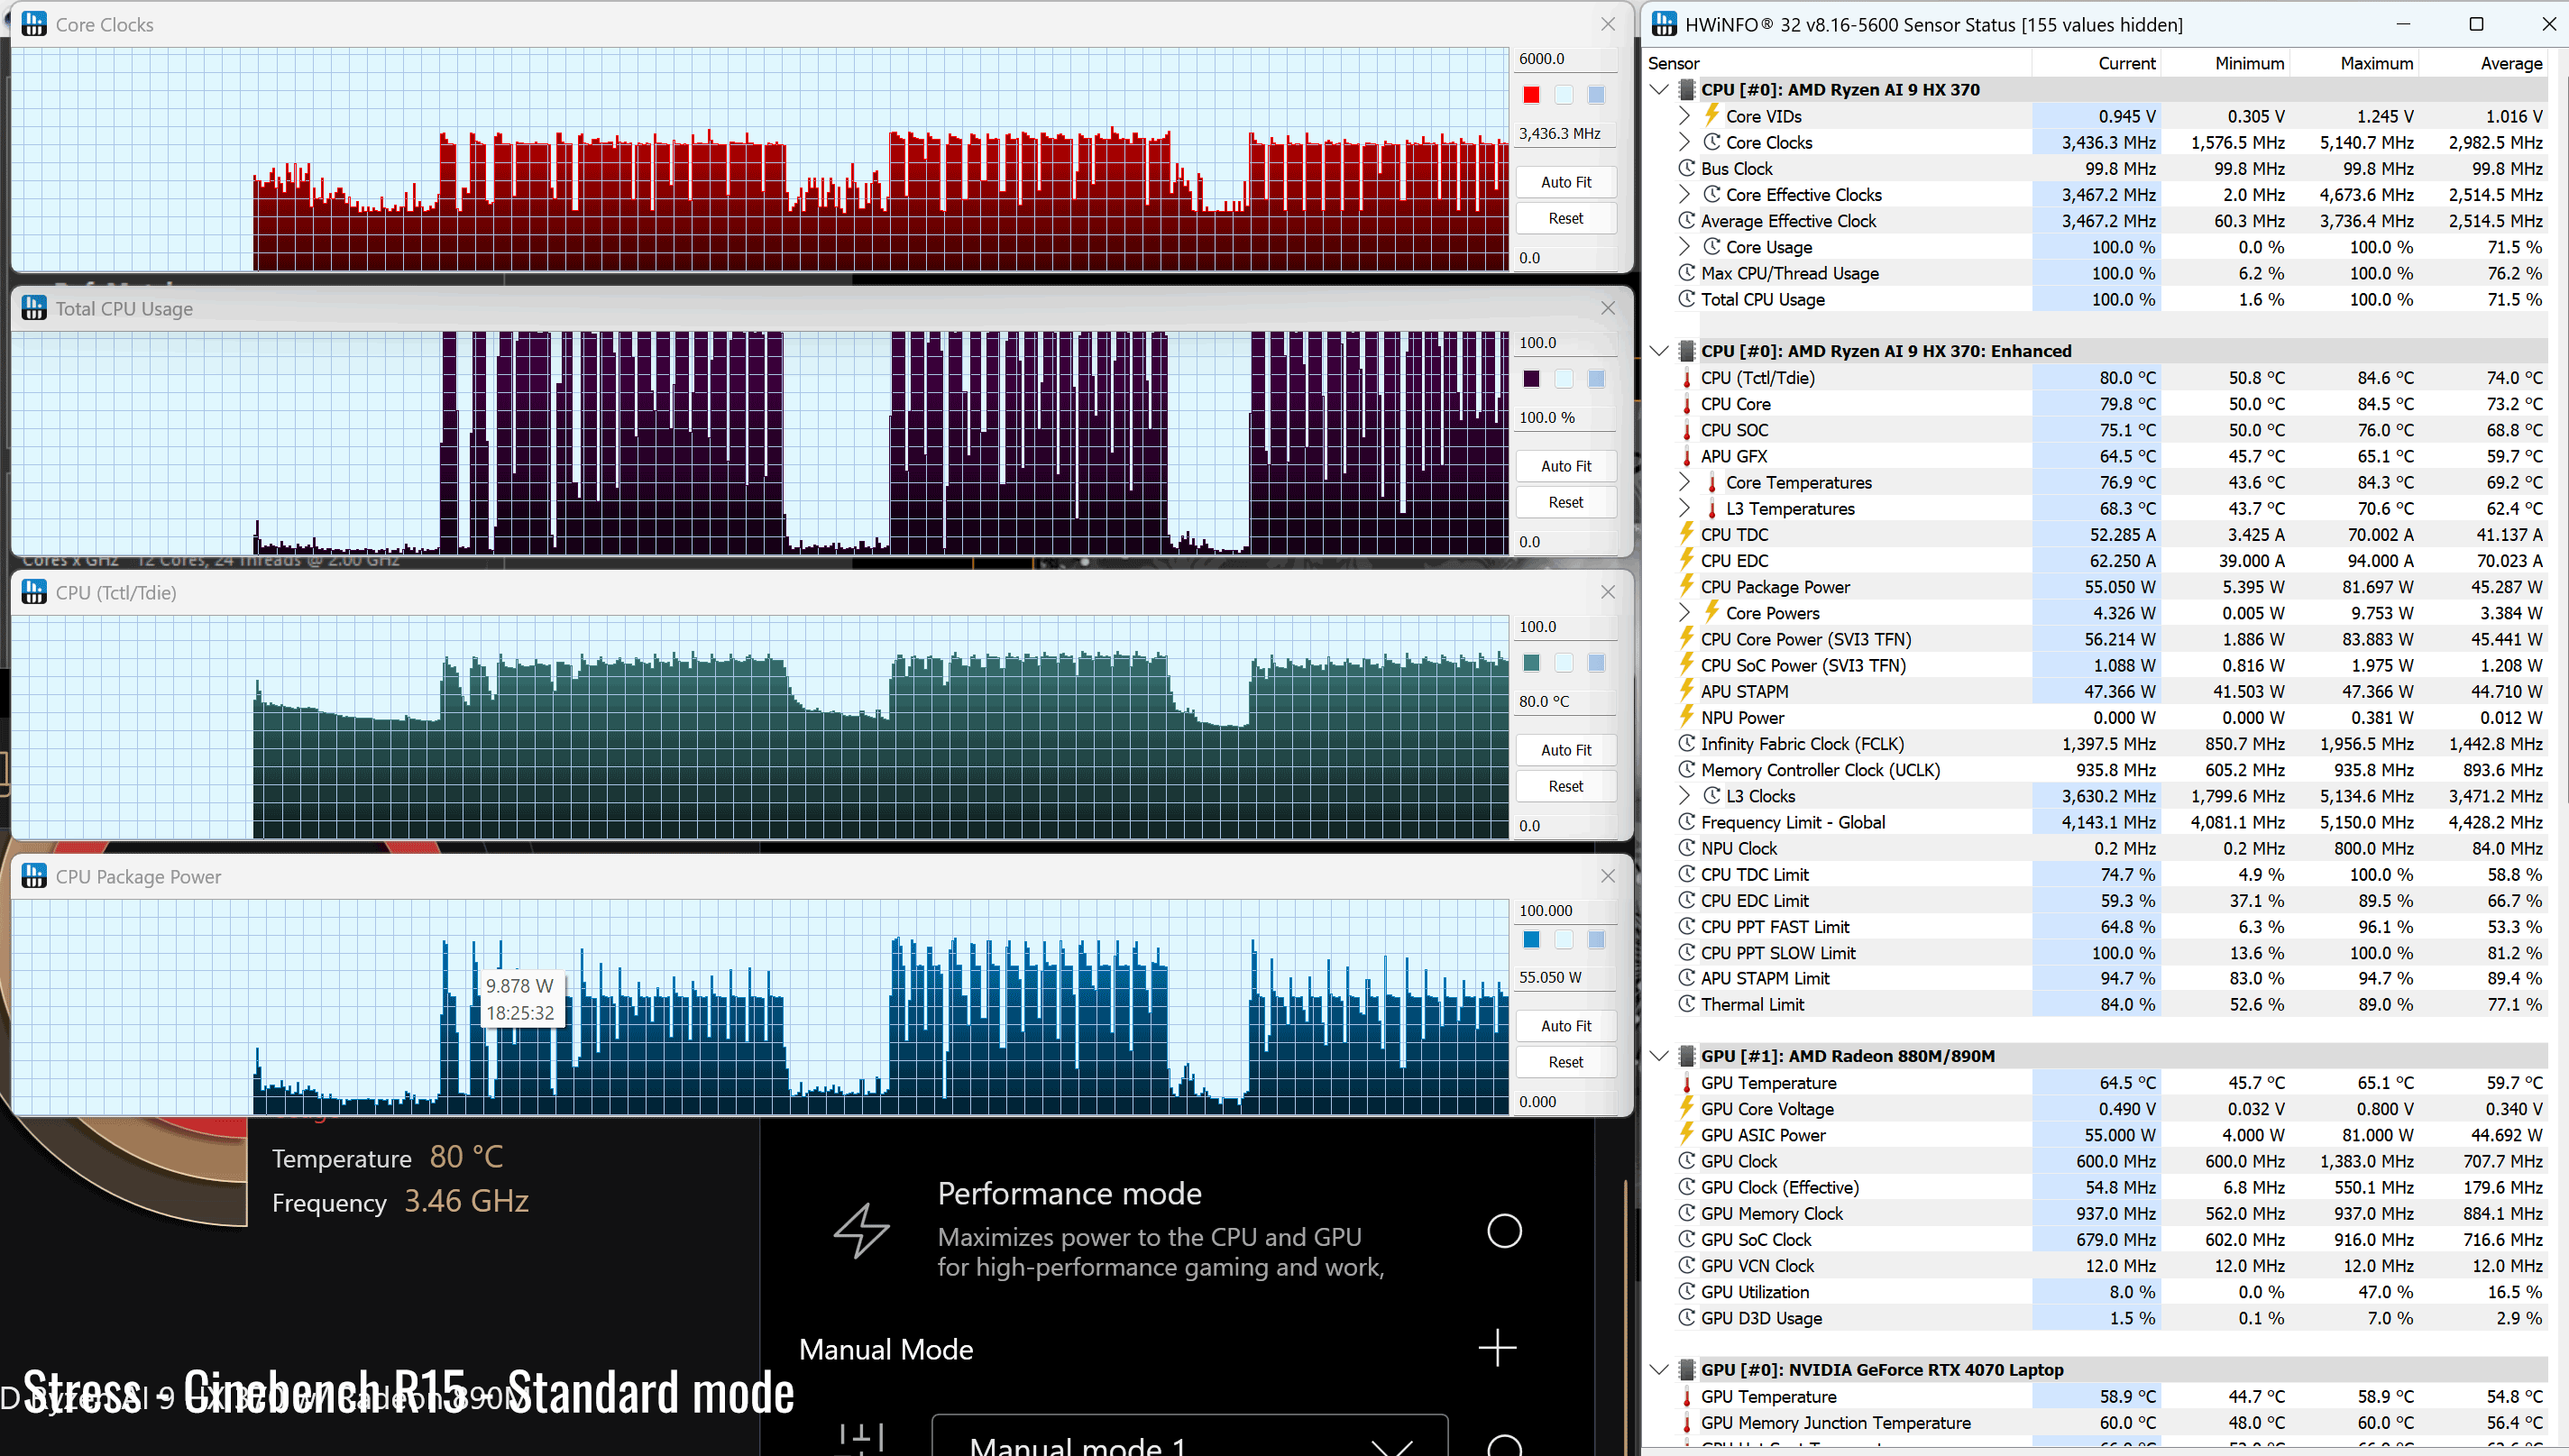Expand the Core Temperatures row
The width and height of the screenshot is (2569, 1456).
tap(1684, 482)
